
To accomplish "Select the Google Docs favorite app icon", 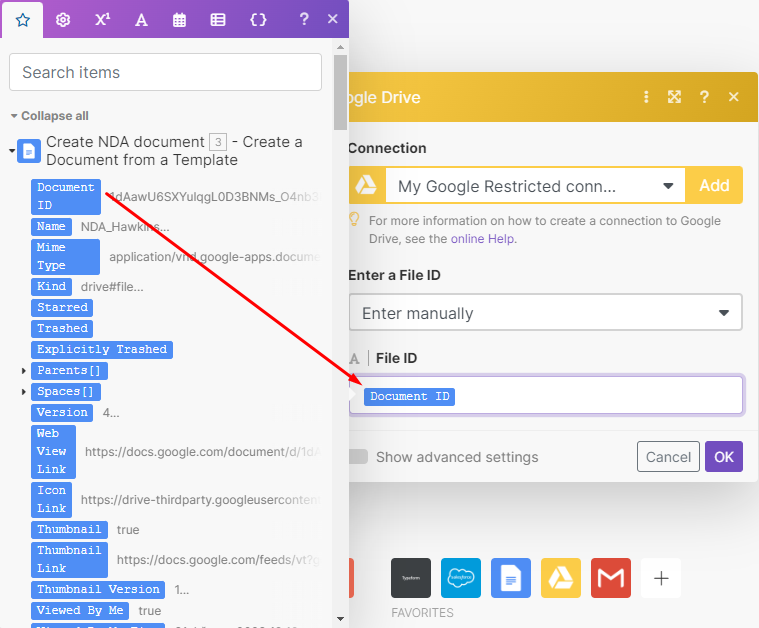I will pos(511,578).
